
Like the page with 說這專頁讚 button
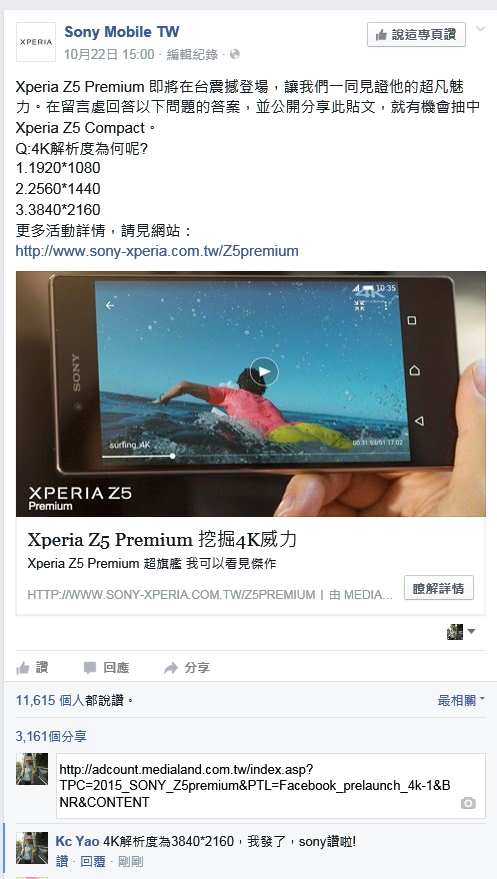click(x=416, y=35)
